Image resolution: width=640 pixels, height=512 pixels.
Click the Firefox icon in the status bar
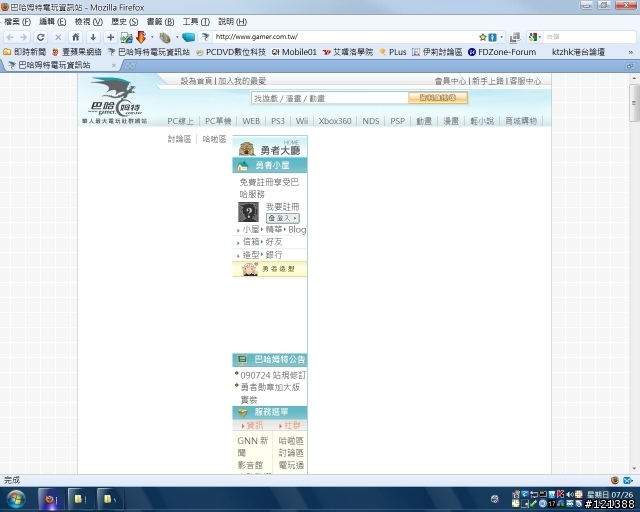coord(615,480)
